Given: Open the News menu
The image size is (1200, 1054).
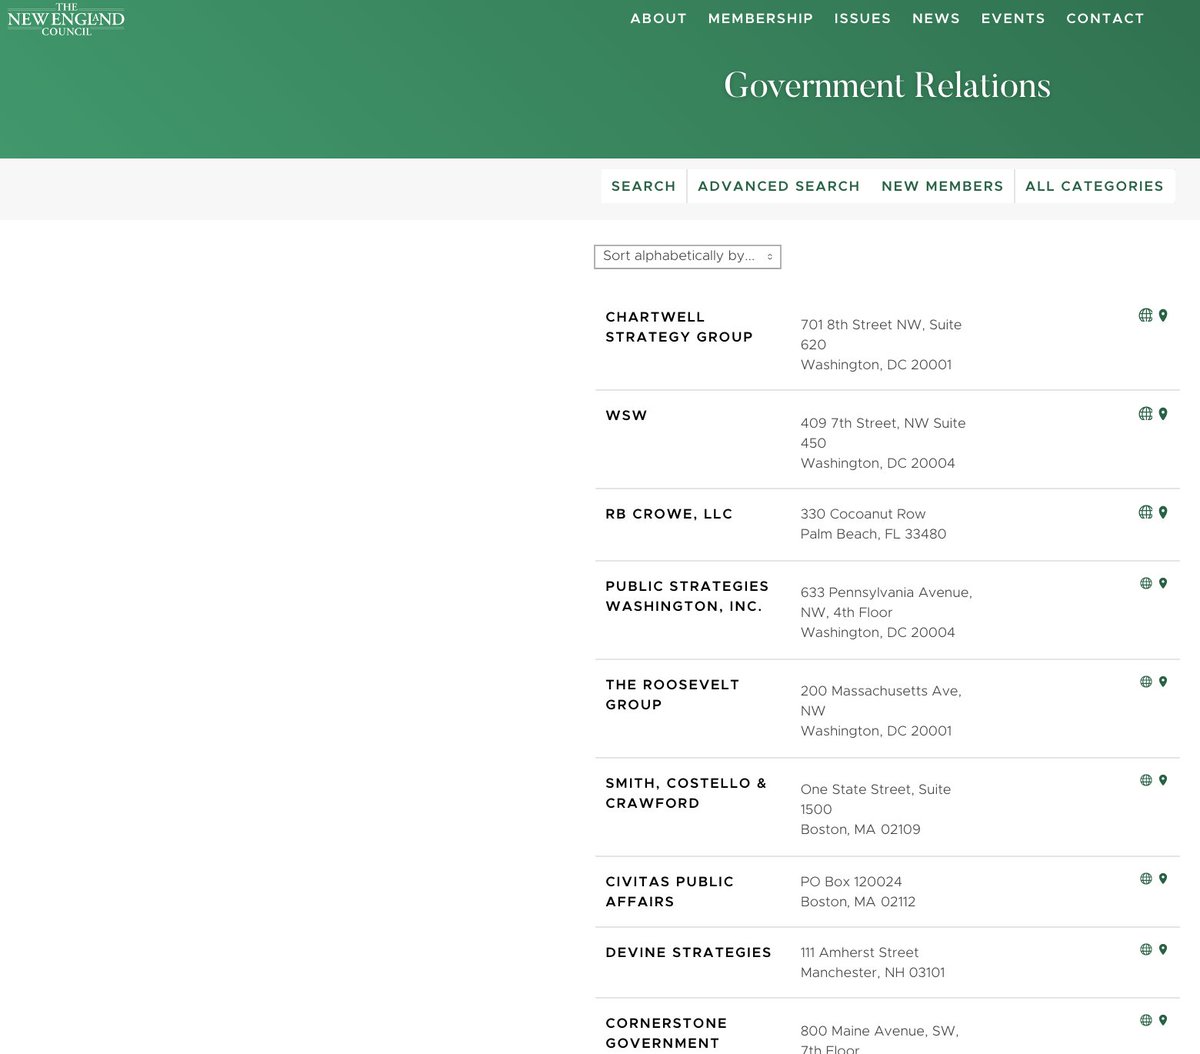Looking at the screenshot, I should pos(936,18).
